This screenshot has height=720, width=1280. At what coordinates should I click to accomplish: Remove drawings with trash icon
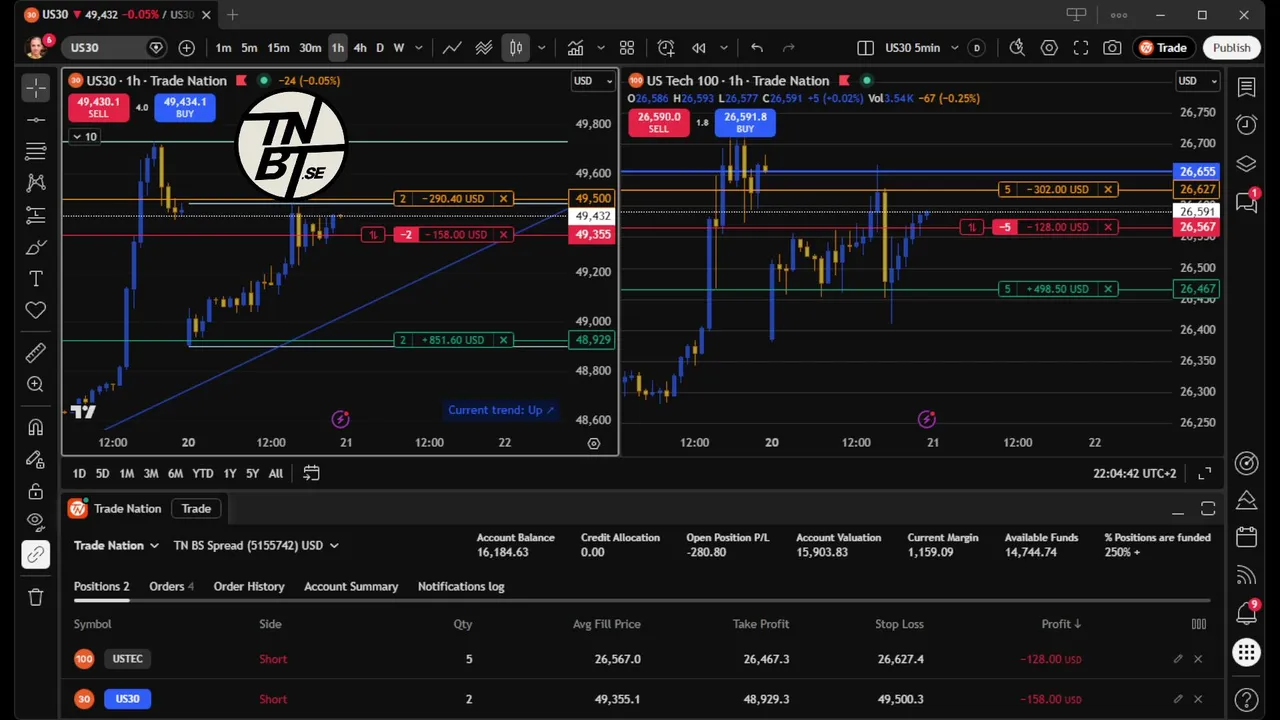[x=36, y=597]
